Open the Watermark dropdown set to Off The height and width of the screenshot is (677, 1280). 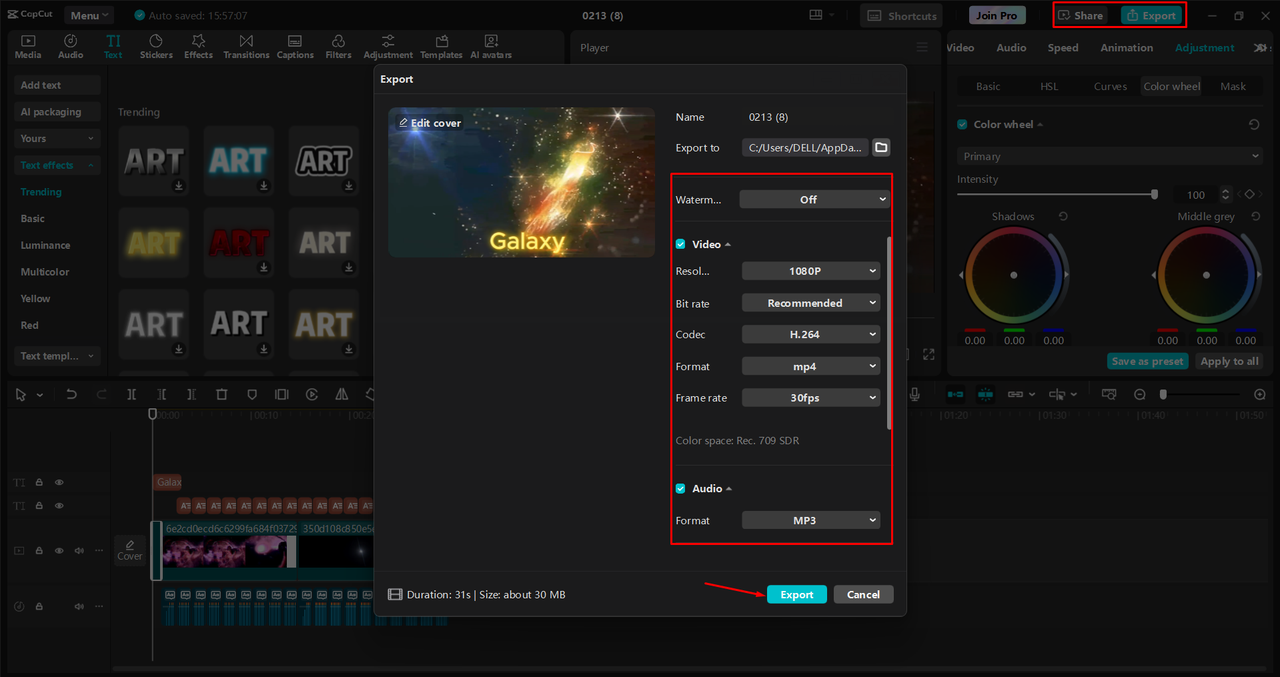814,199
